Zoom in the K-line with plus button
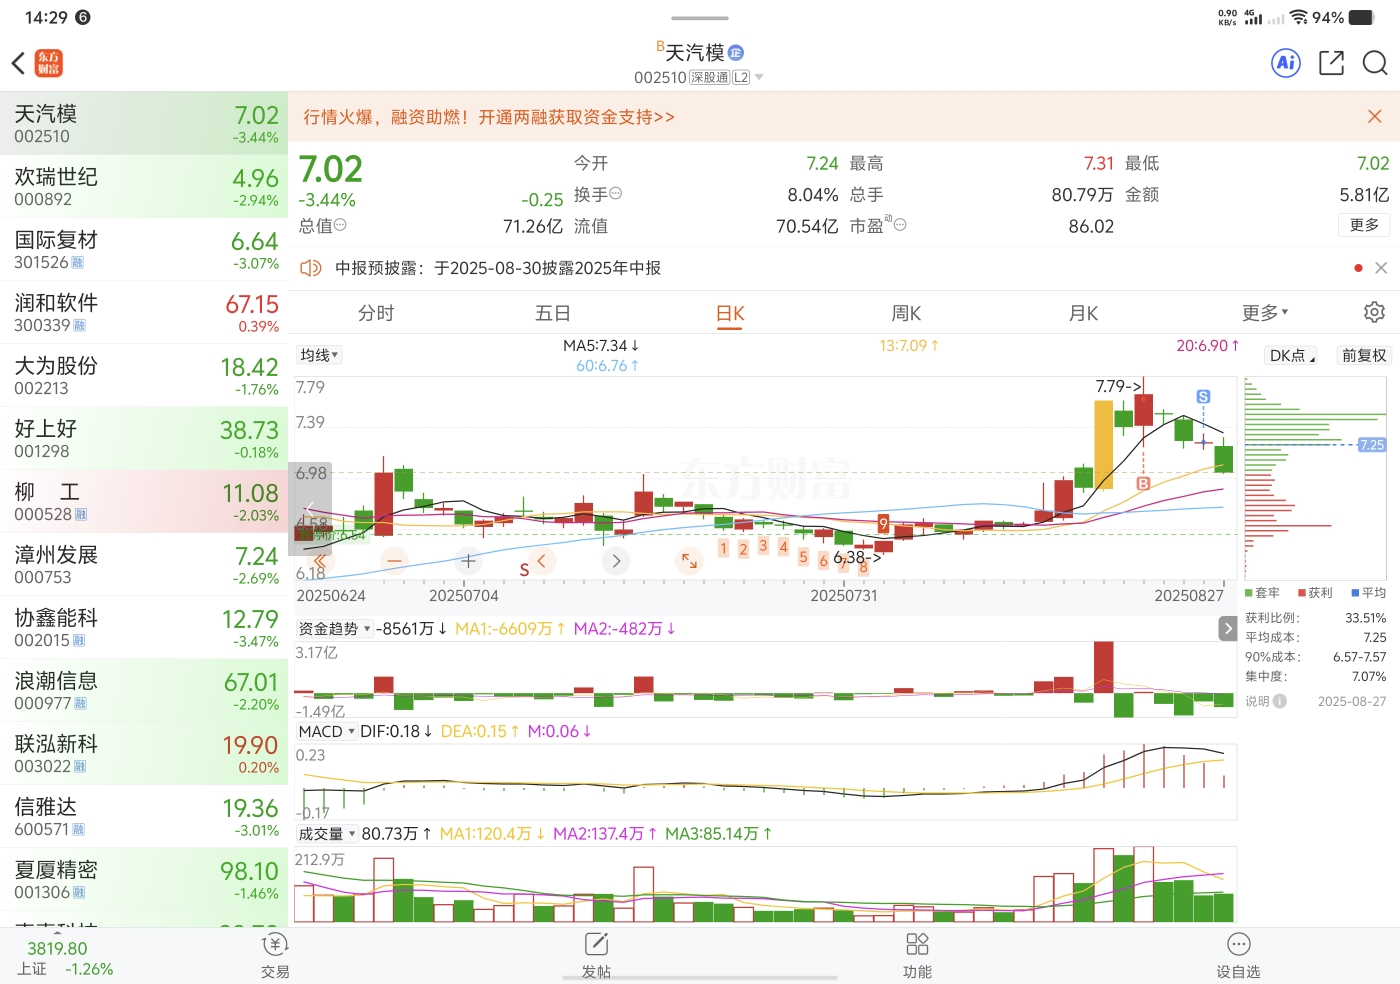This screenshot has width=1400, height=984. (x=468, y=561)
